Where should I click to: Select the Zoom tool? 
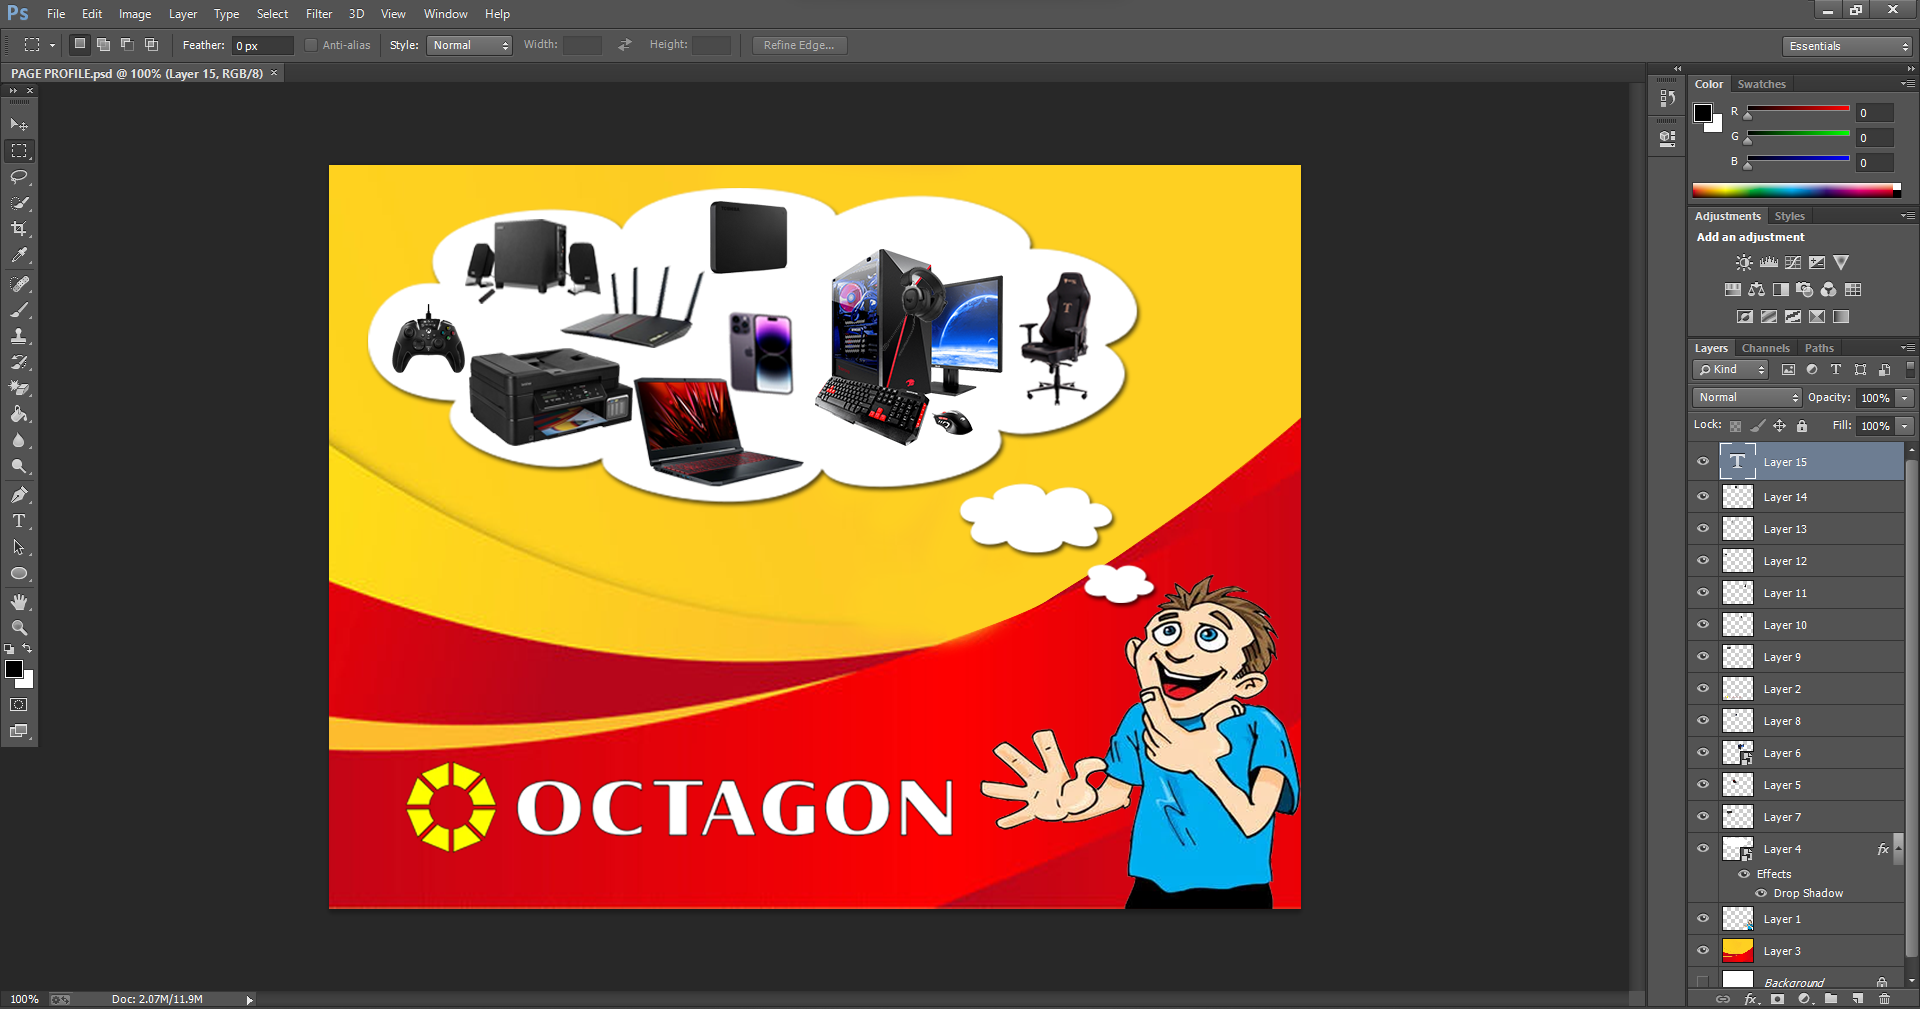pyautogui.click(x=19, y=628)
